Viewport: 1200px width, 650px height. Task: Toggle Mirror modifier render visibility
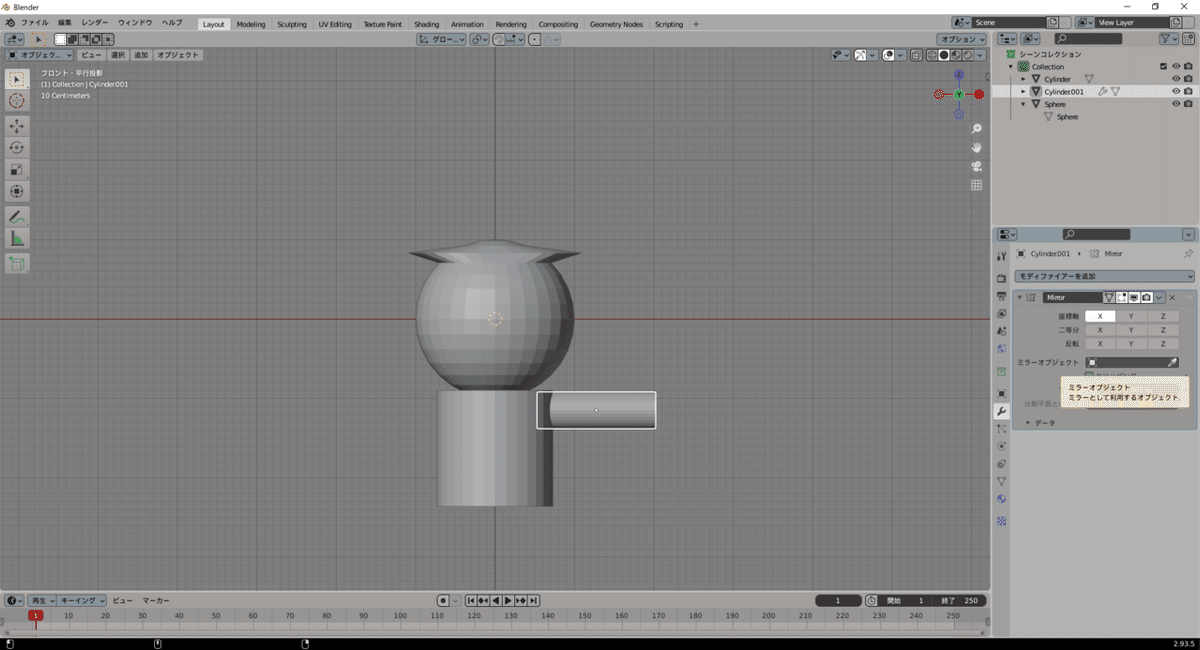1146,297
